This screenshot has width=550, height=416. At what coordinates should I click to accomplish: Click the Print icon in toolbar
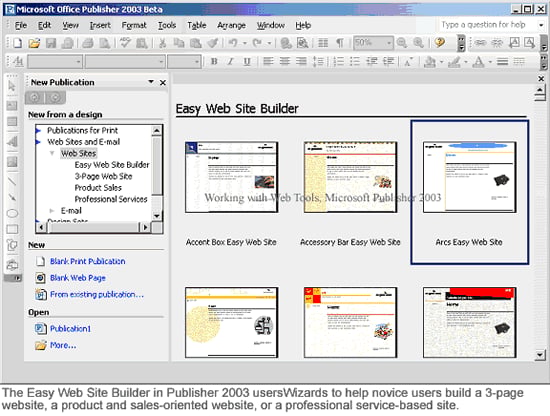click(x=88, y=43)
